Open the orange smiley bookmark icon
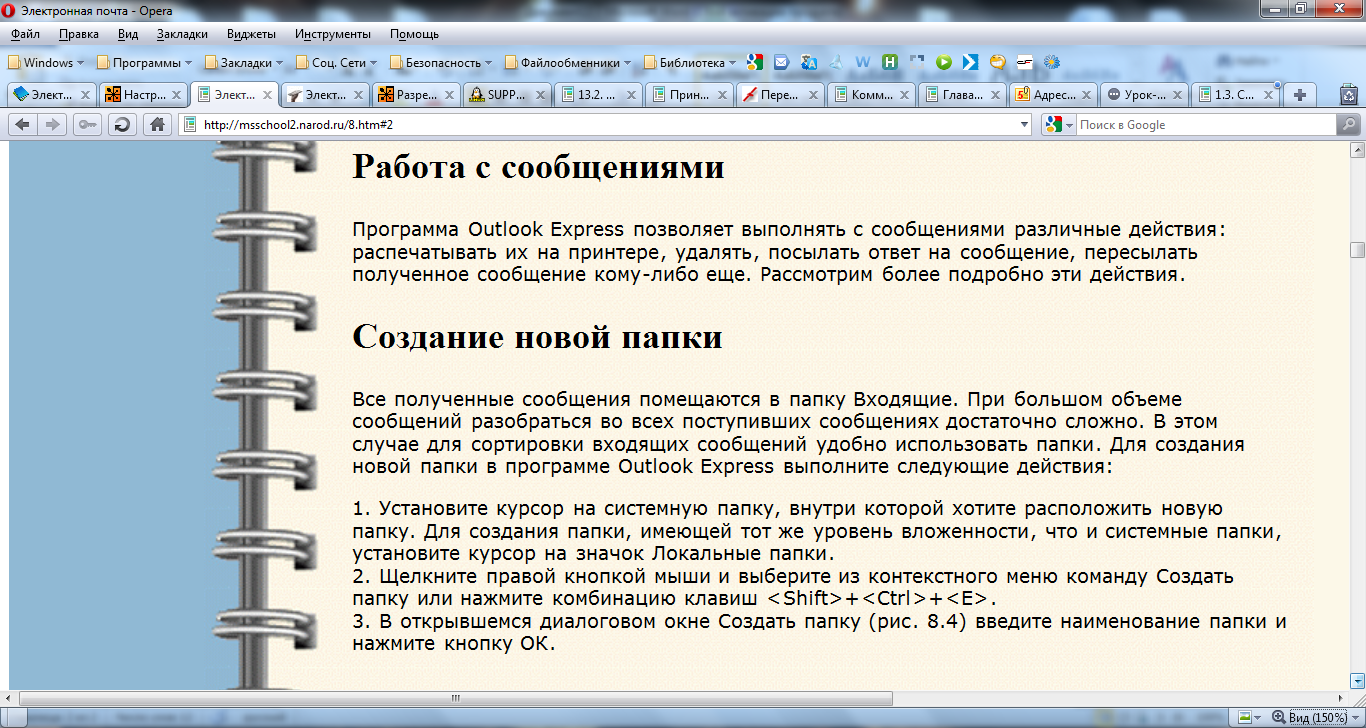The width and height of the screenshot is (1366, 728). 997,62
